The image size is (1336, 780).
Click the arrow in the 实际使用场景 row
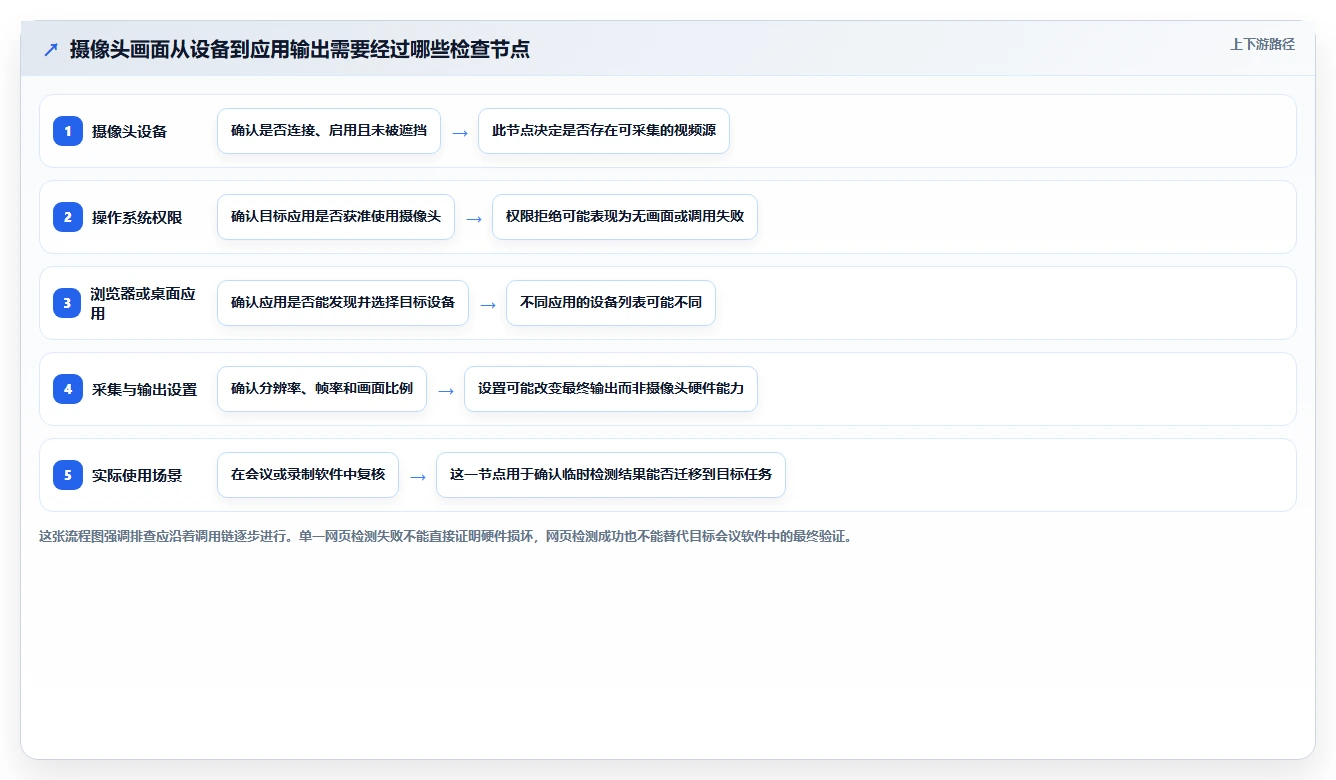417,476
